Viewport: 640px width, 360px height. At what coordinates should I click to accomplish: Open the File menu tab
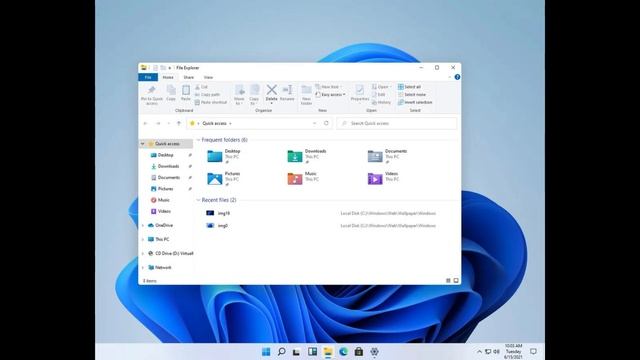[148, 77]
